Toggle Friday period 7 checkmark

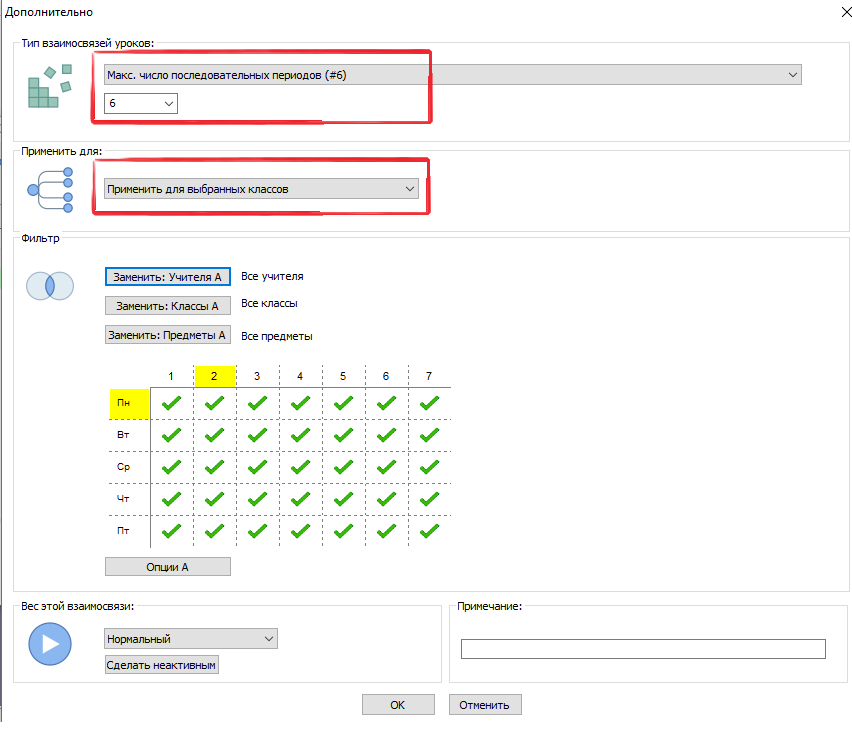pyautogui.click(x=429, y=531)
